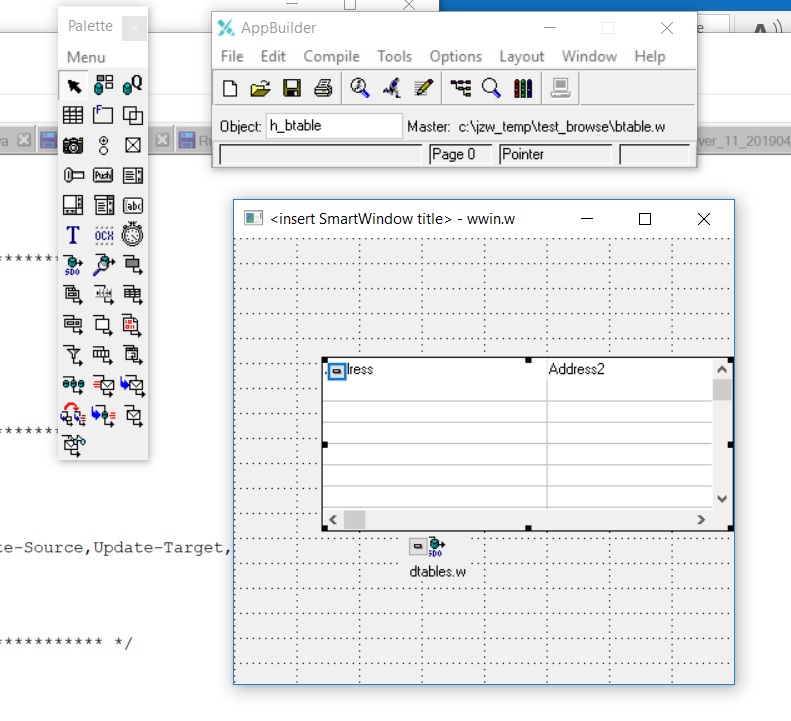Select the Push button tool
This screenshot has height=721, width=791.
[103, 175]
